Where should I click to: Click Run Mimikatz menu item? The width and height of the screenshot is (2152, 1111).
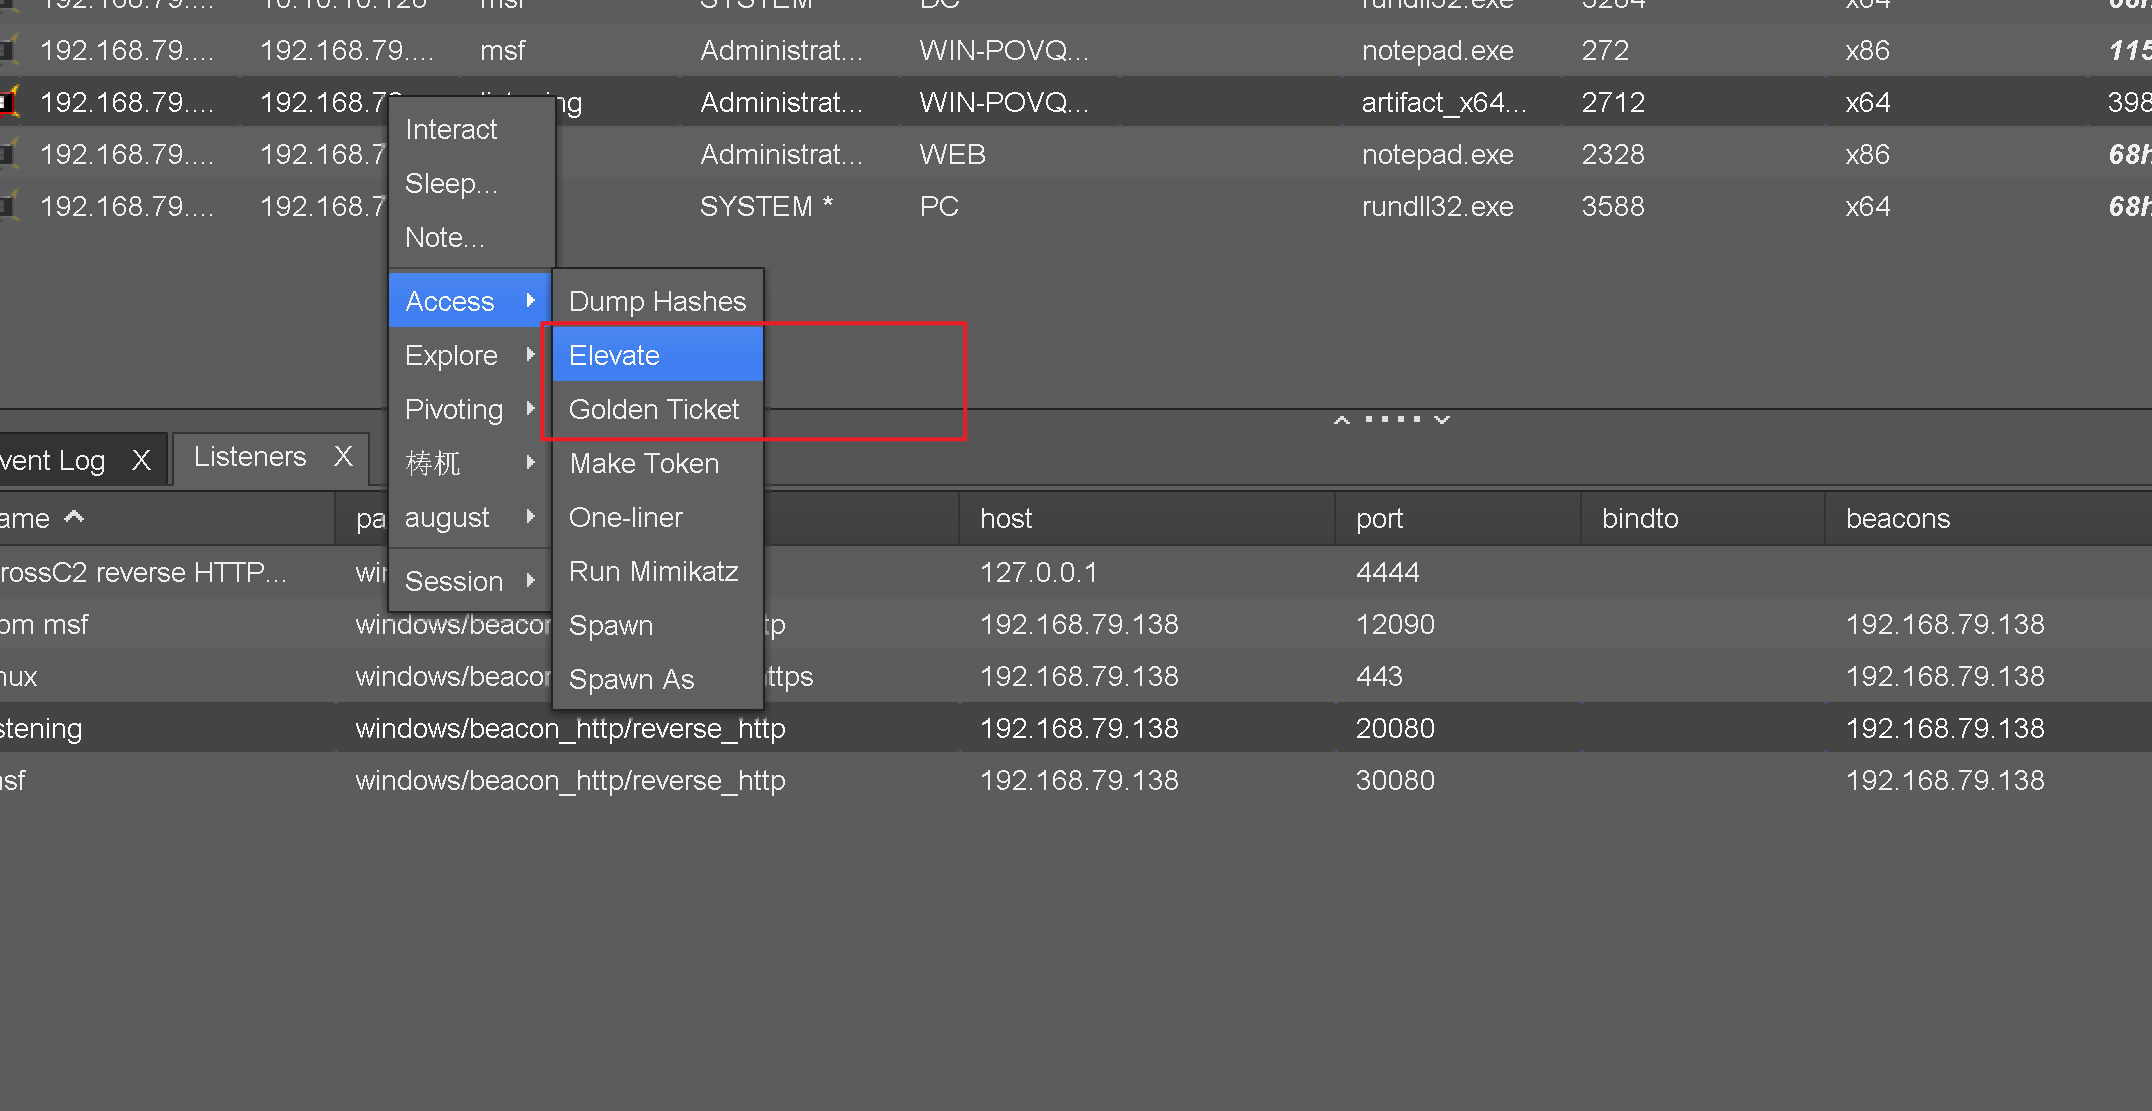(x=653, y=571)
